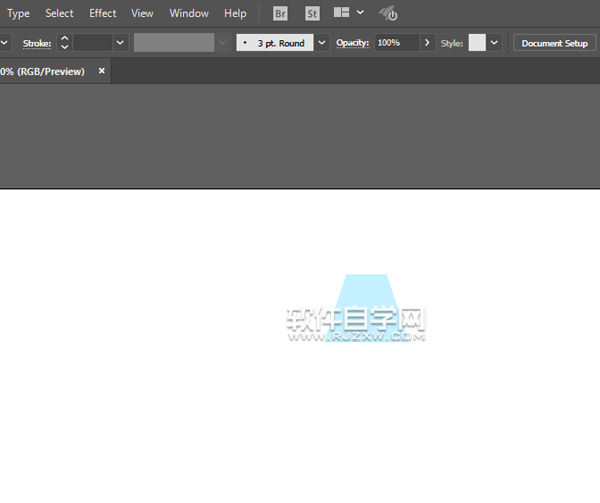Open the Select menu
Screen dimensions: 600x503
tap(59, 14)
